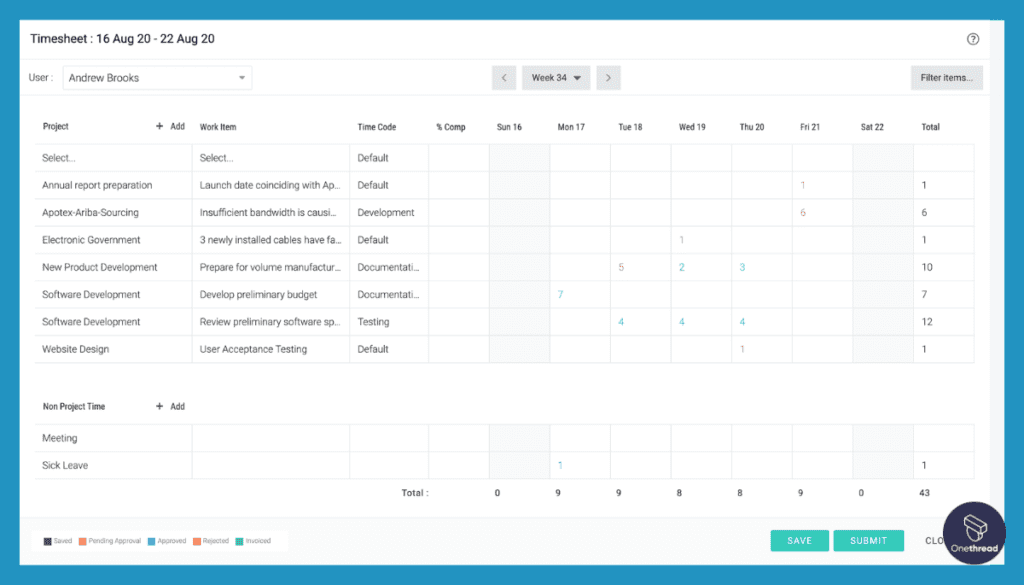1024x585 pixels.
Task: Click the SUBMIT button
Action: click(x=869, y=541)
